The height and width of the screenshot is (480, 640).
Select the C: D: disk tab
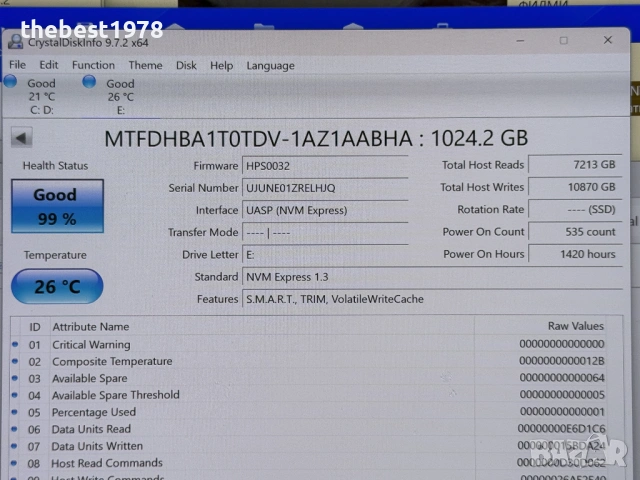pyautogui.click(x=42, y=96)
